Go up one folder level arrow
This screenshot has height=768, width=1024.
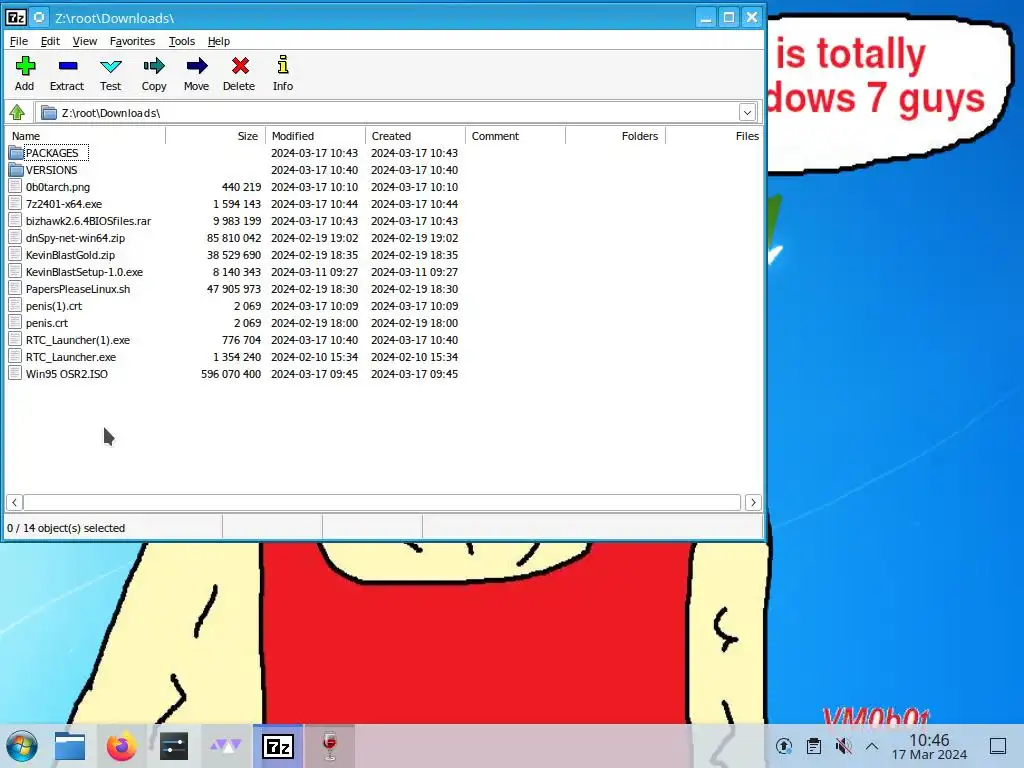coord(18,112)
